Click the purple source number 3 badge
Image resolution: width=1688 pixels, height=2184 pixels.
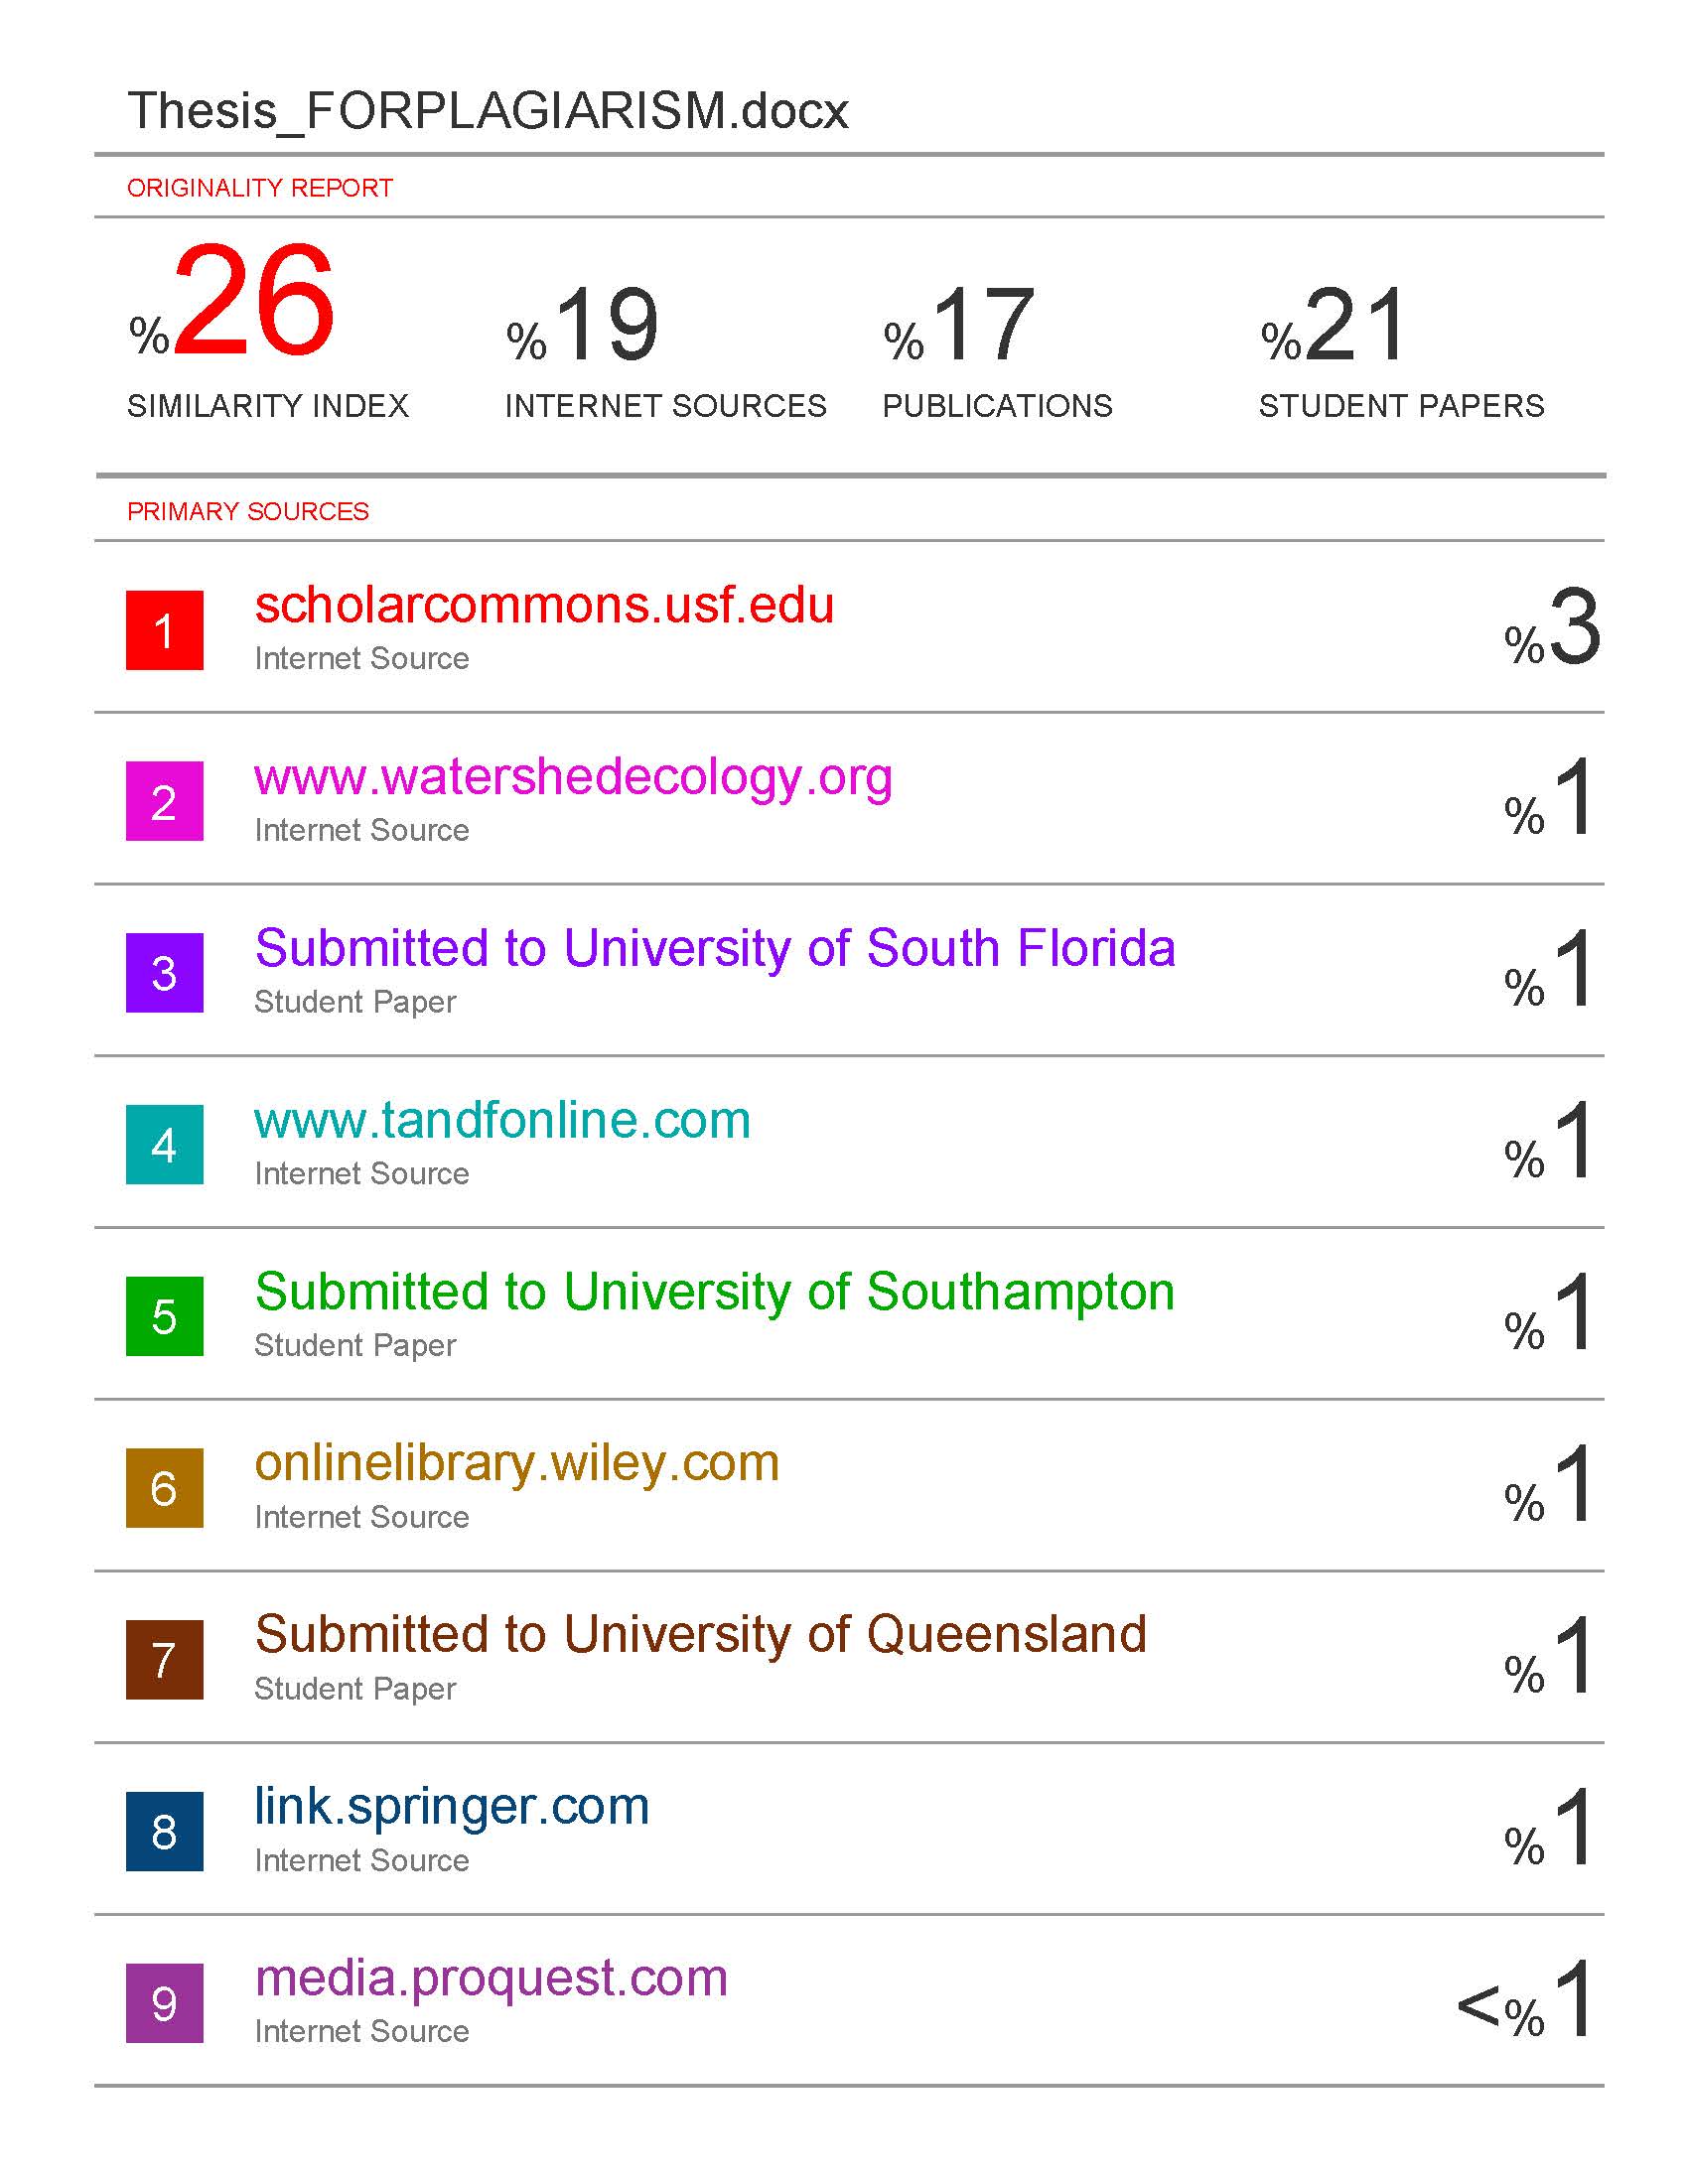pyautogui.click(x=164, y=973)
